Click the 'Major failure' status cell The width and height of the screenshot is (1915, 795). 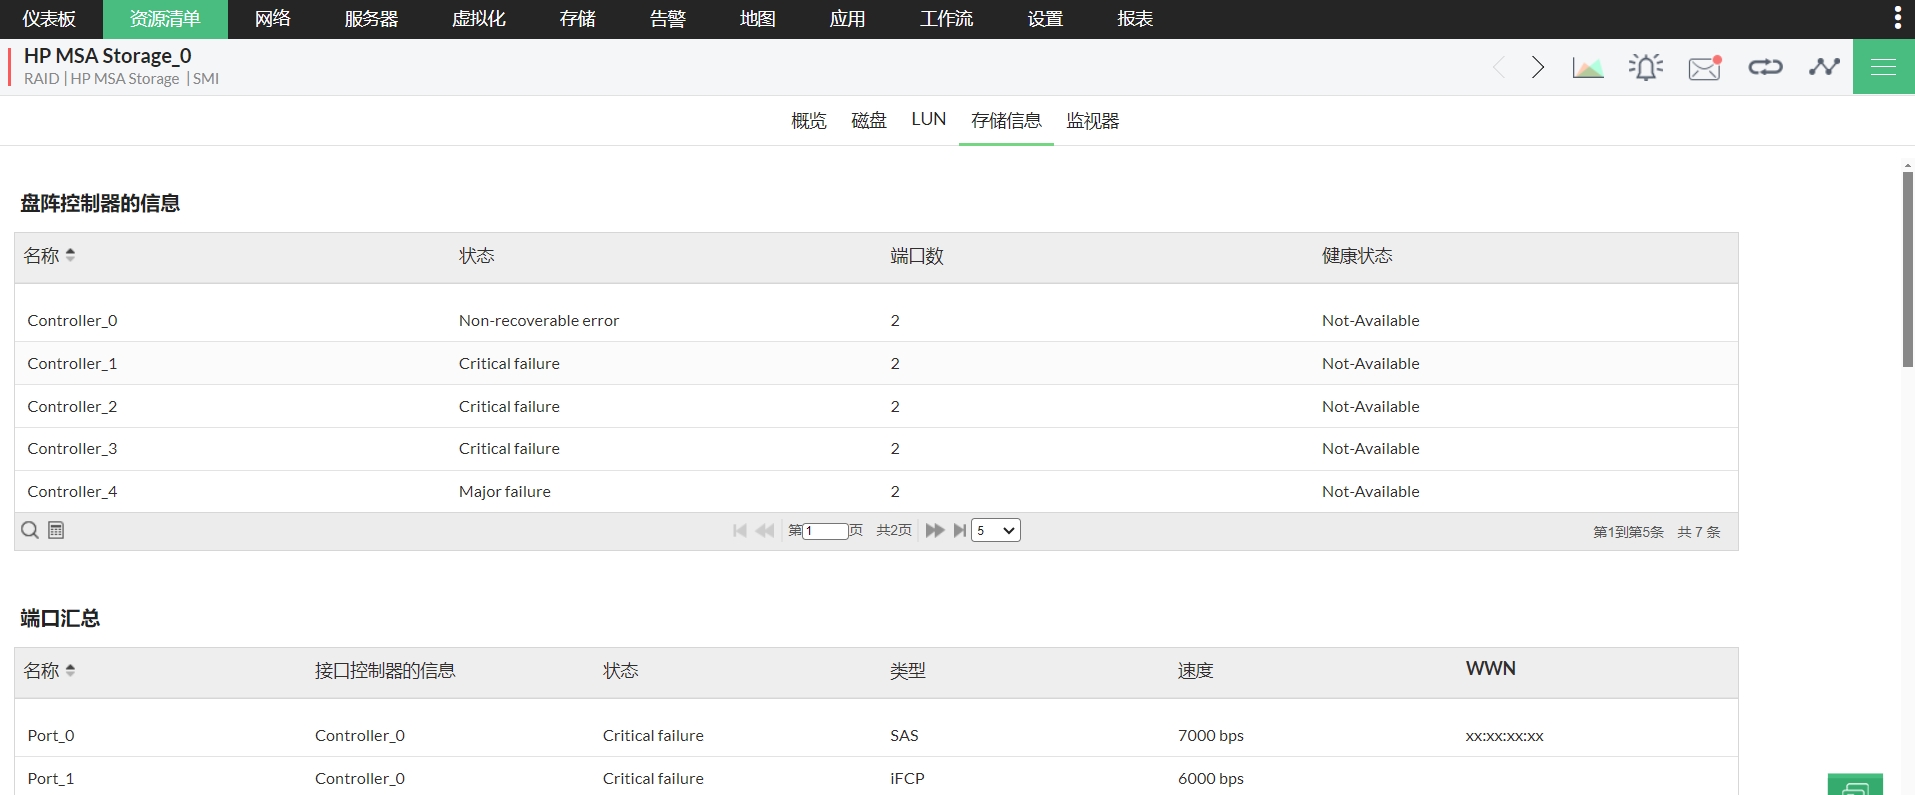[505, 492]
